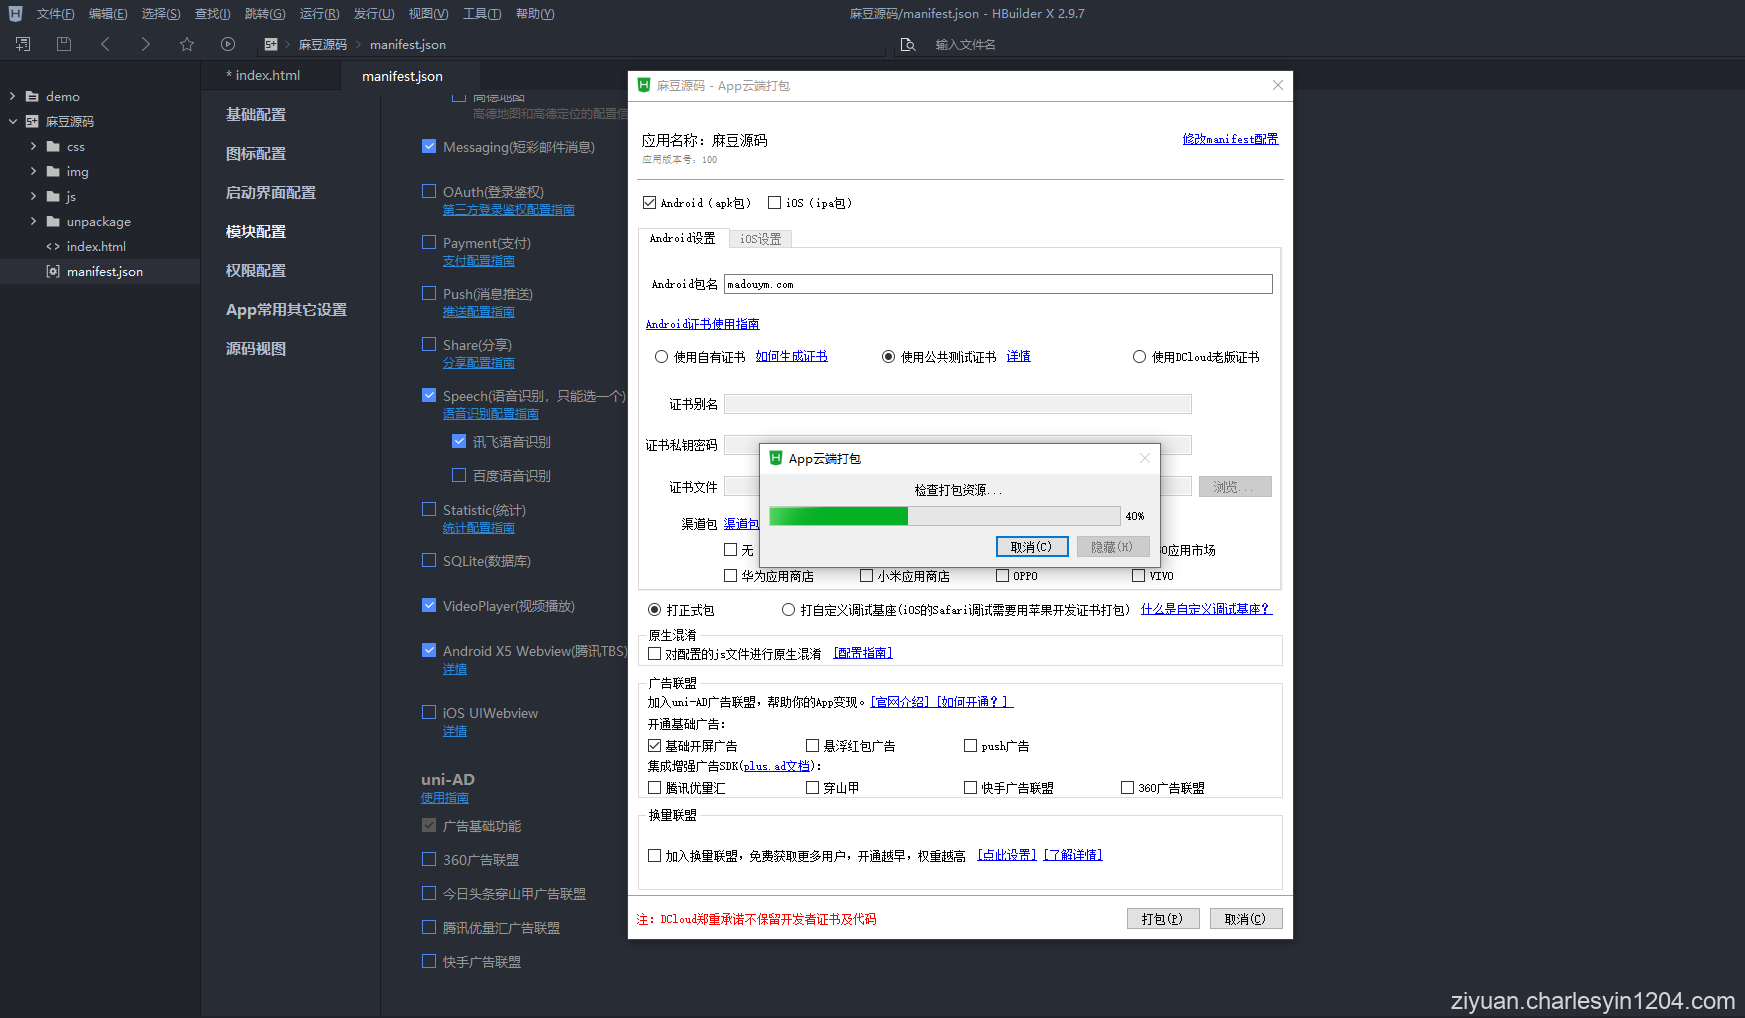Switch to the iOS设置 tab
Screen dimensions: 1745x1018
coord(760,238)
